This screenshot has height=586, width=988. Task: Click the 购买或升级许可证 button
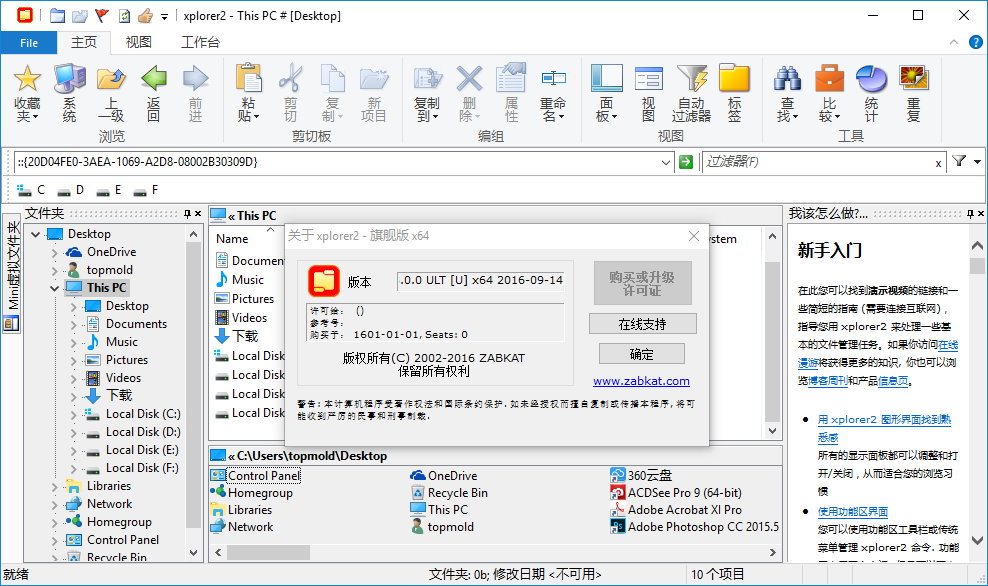[642, 284]
